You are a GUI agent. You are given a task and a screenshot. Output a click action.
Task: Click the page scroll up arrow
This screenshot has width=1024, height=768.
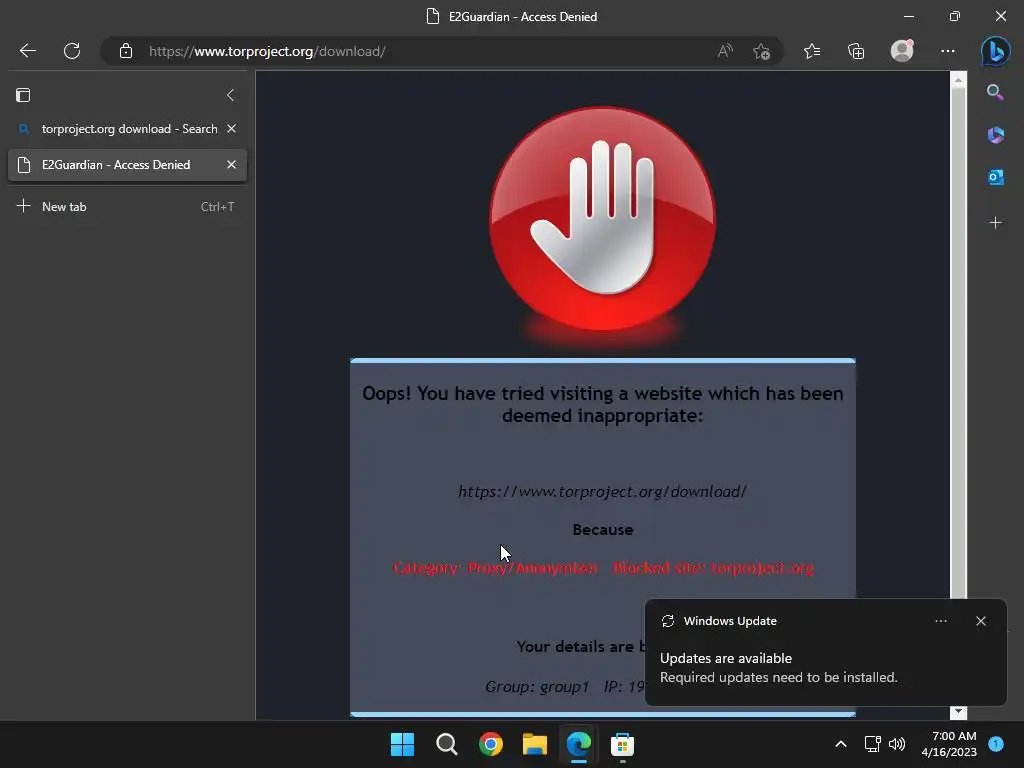958,80
